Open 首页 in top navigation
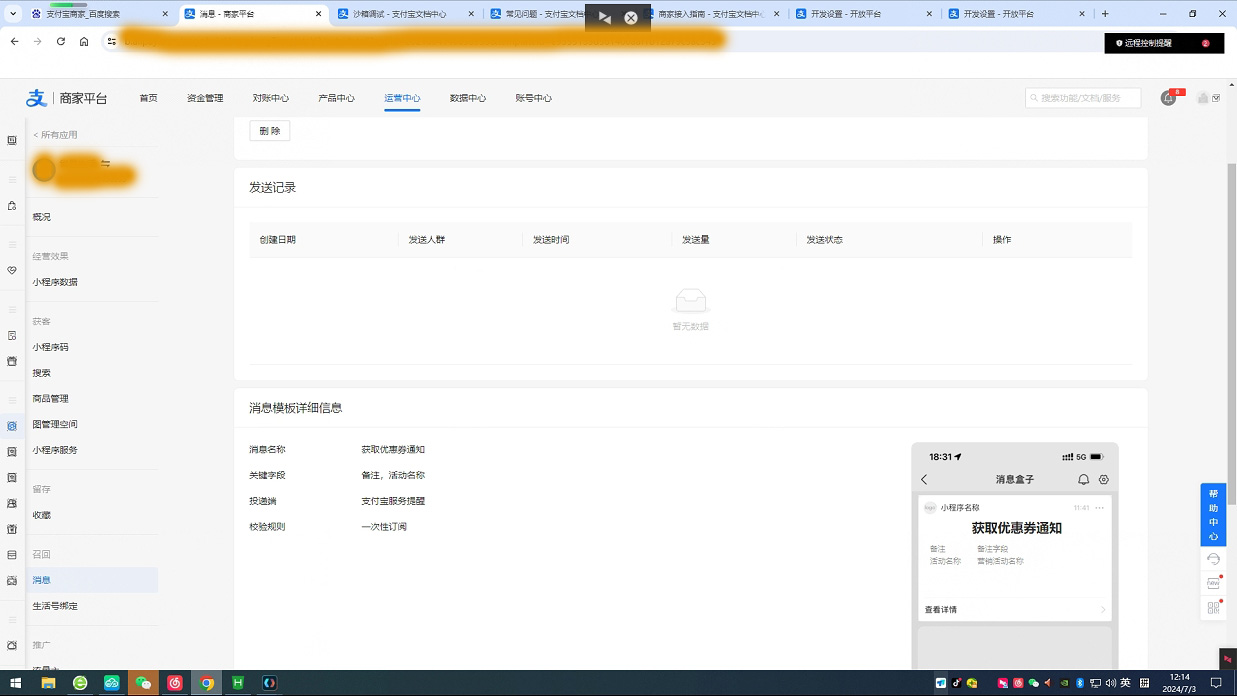Viewport: 1237px width, 696px height. [x=148, y=98]
